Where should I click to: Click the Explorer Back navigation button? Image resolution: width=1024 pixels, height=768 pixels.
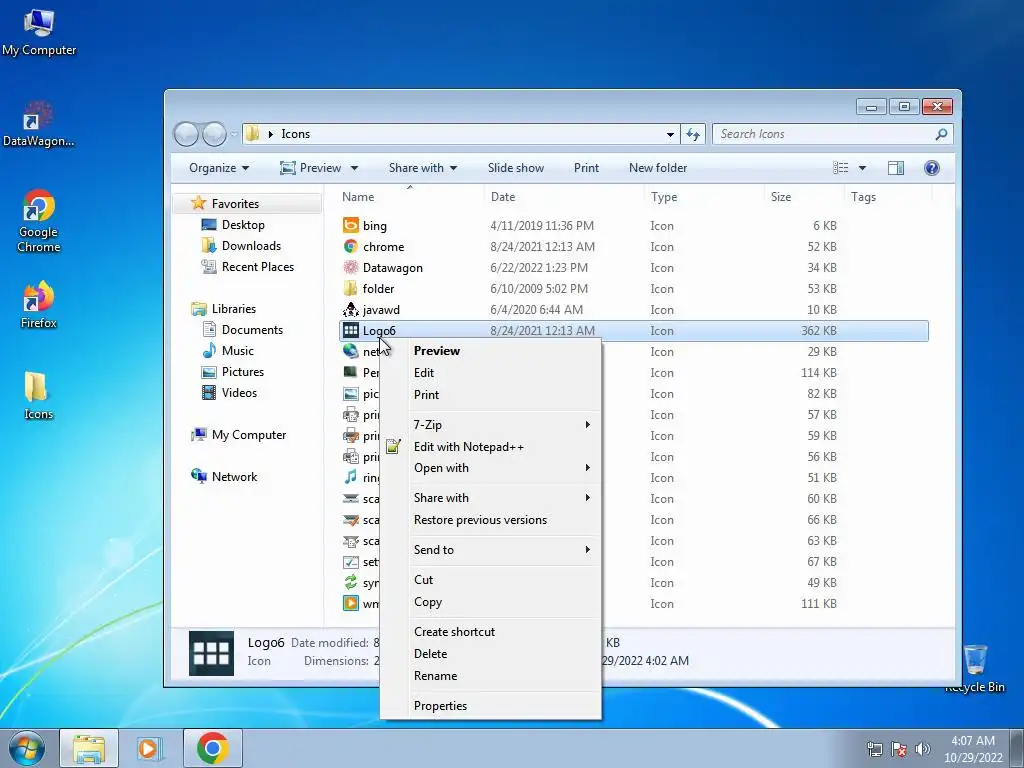(186, 134)
